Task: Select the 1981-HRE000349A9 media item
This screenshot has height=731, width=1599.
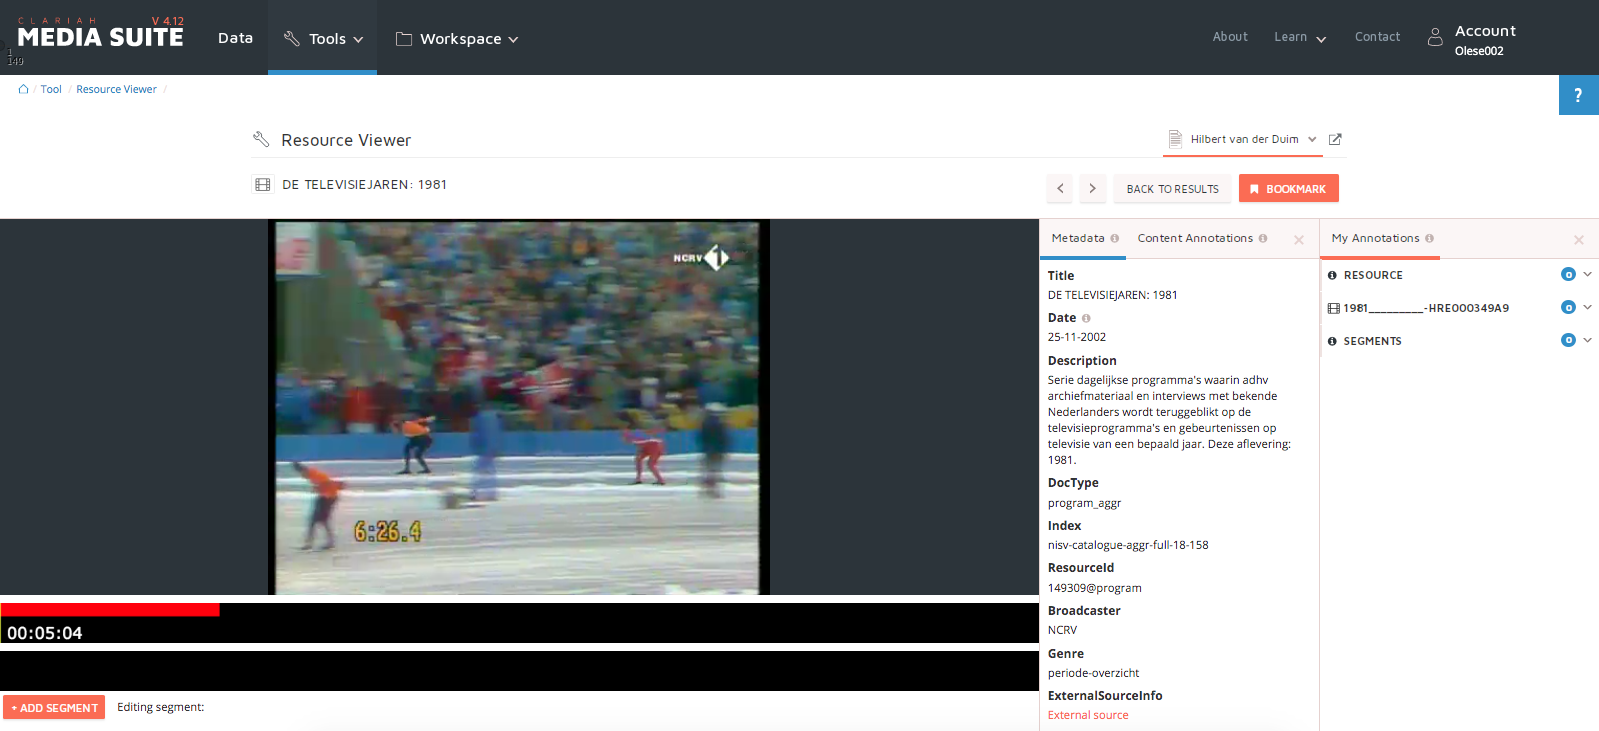Action: [x=1426, y=308]
